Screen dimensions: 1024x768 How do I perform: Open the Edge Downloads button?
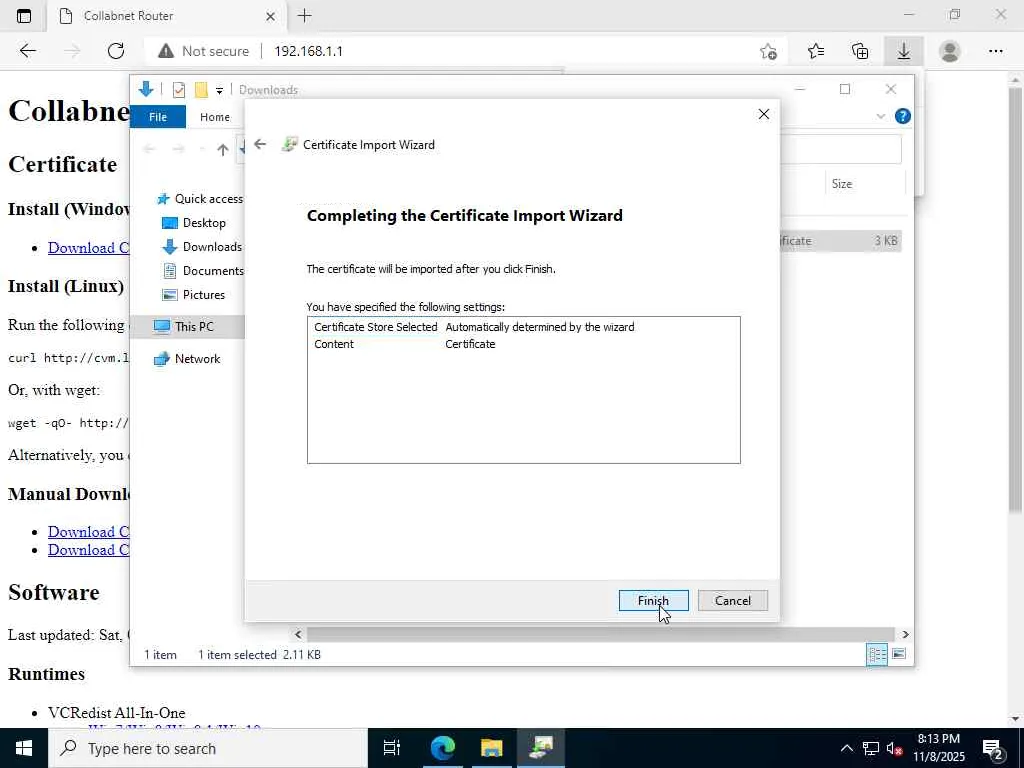coord(904,51)
